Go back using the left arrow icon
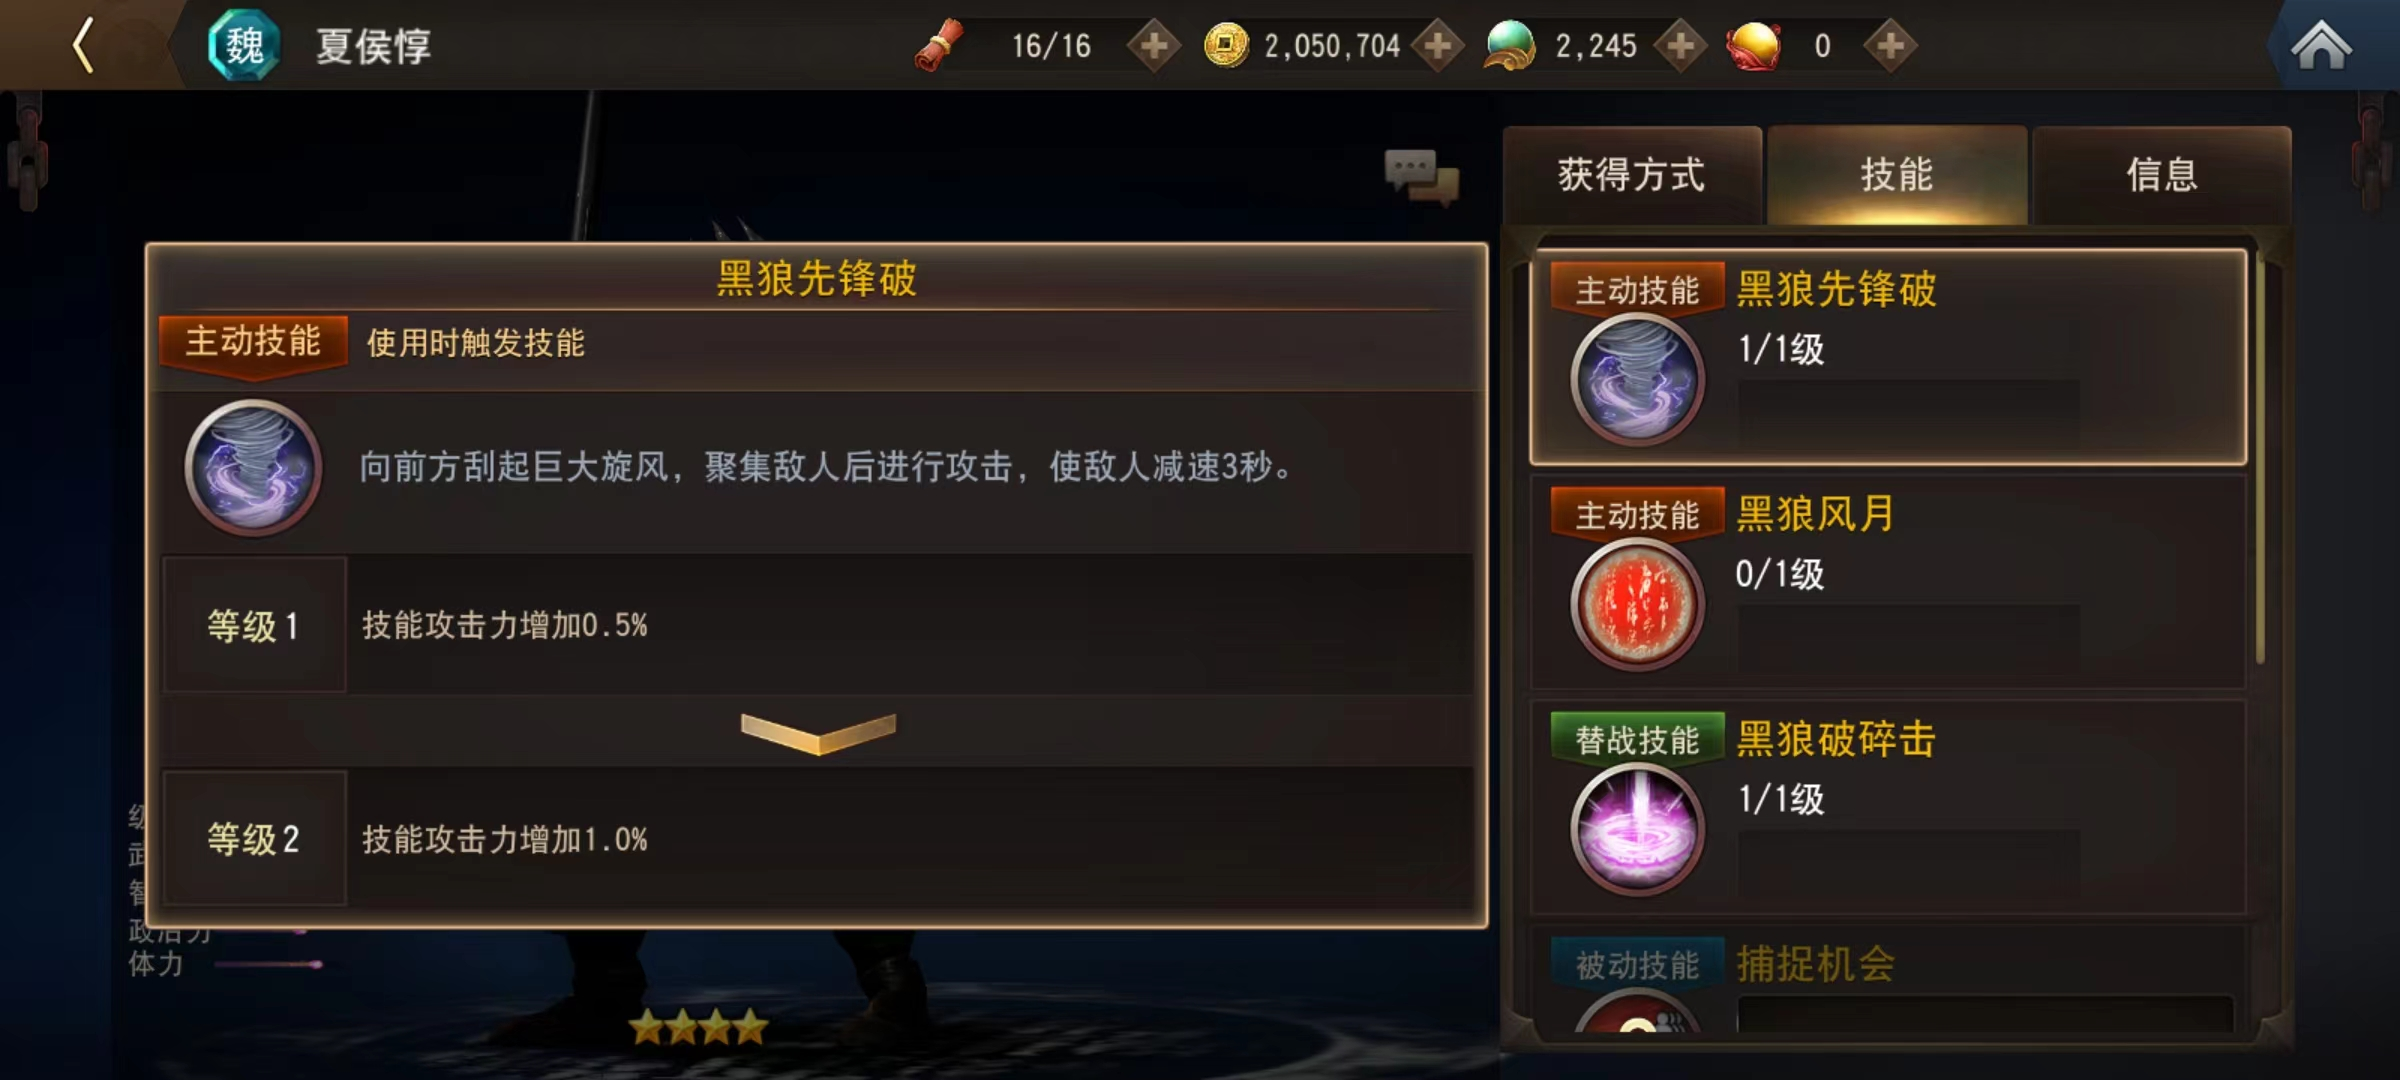 [x=84, y=46]
